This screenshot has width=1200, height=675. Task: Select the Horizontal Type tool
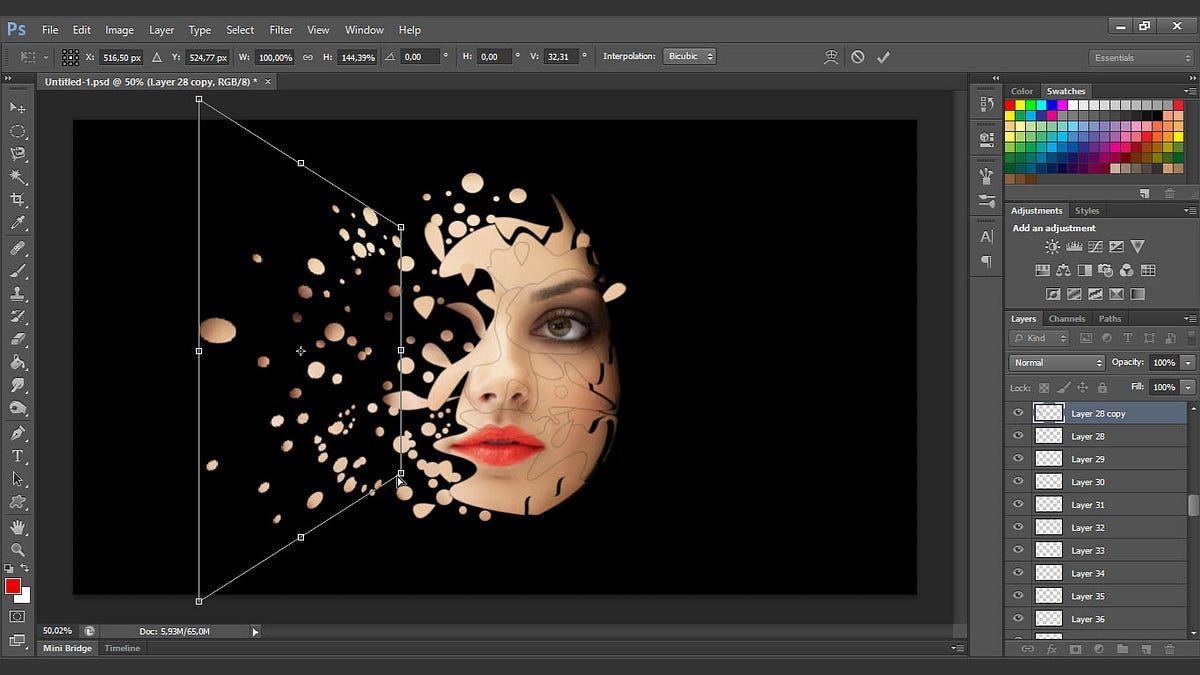pyautogui.click(x=17, y=456)
